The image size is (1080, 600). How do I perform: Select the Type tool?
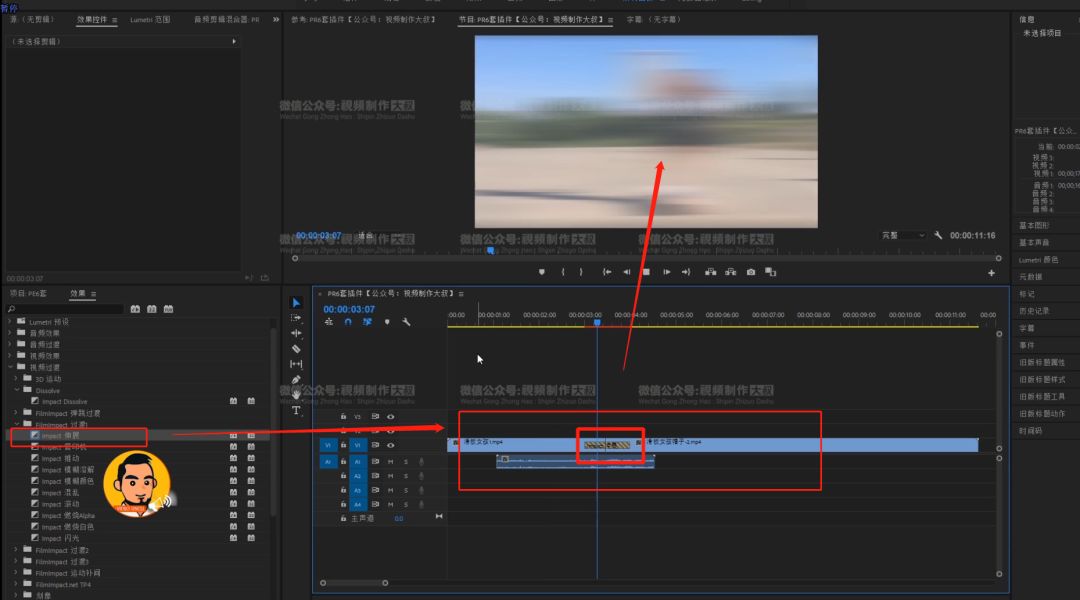pyautogui.click(x=296, y=410)
